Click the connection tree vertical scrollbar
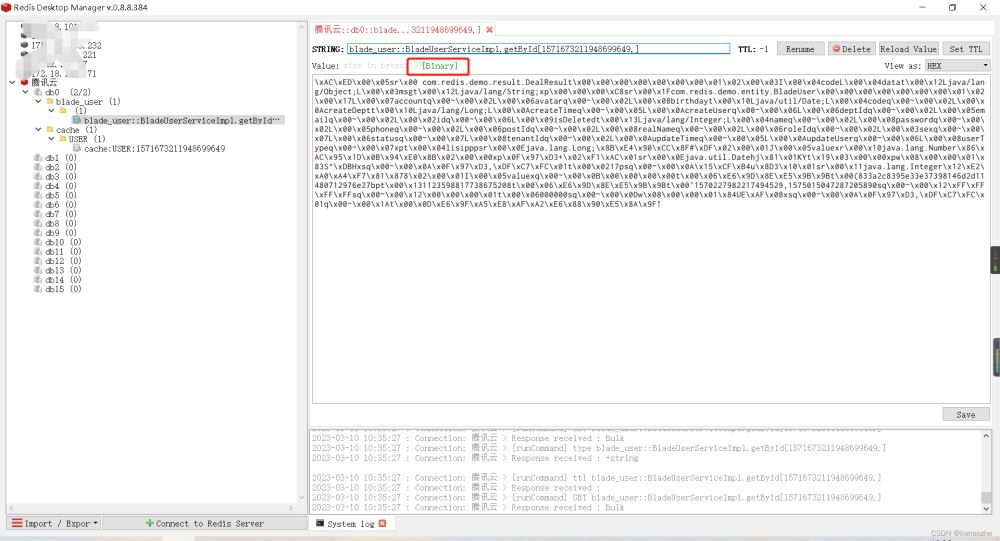Viewport: 1000px width, 541px height. pyautogui.click(x=302, y=262)
